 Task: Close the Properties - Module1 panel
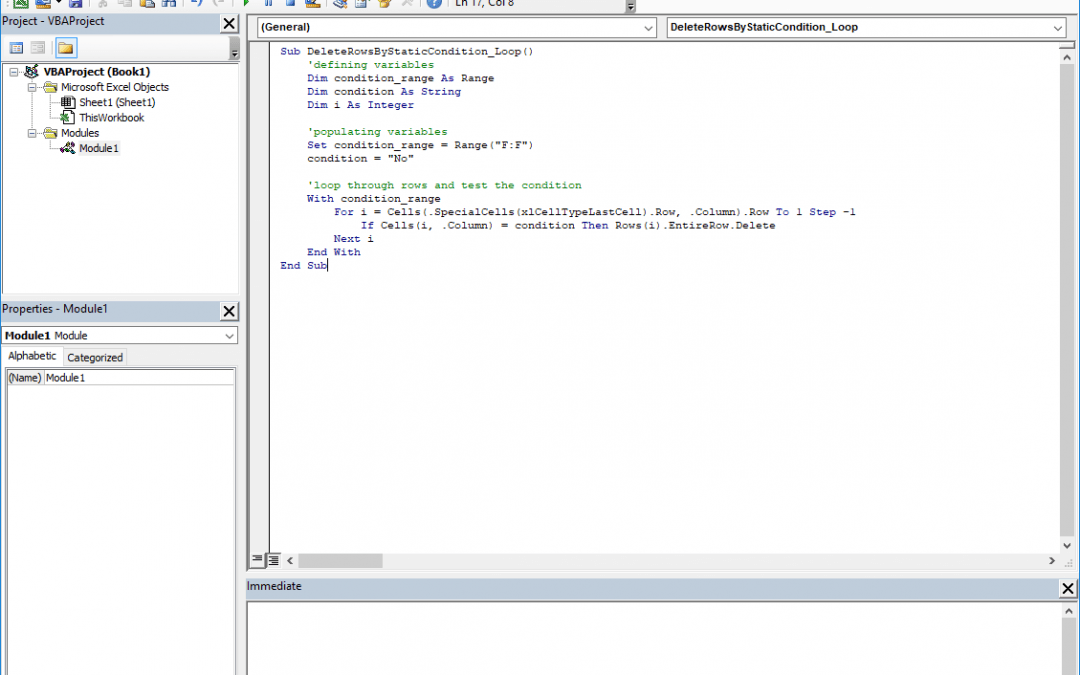pos(229,311)
